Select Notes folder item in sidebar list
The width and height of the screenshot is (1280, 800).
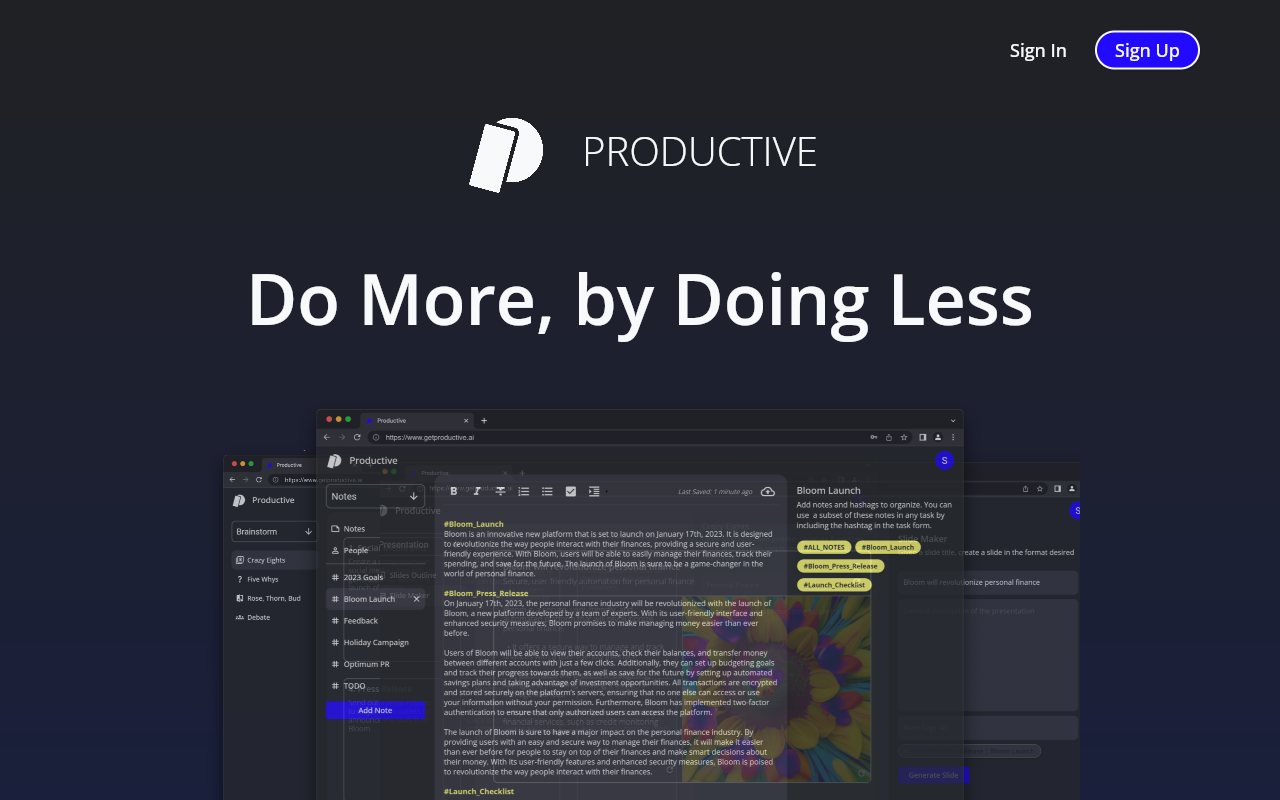tap(375, 529)
